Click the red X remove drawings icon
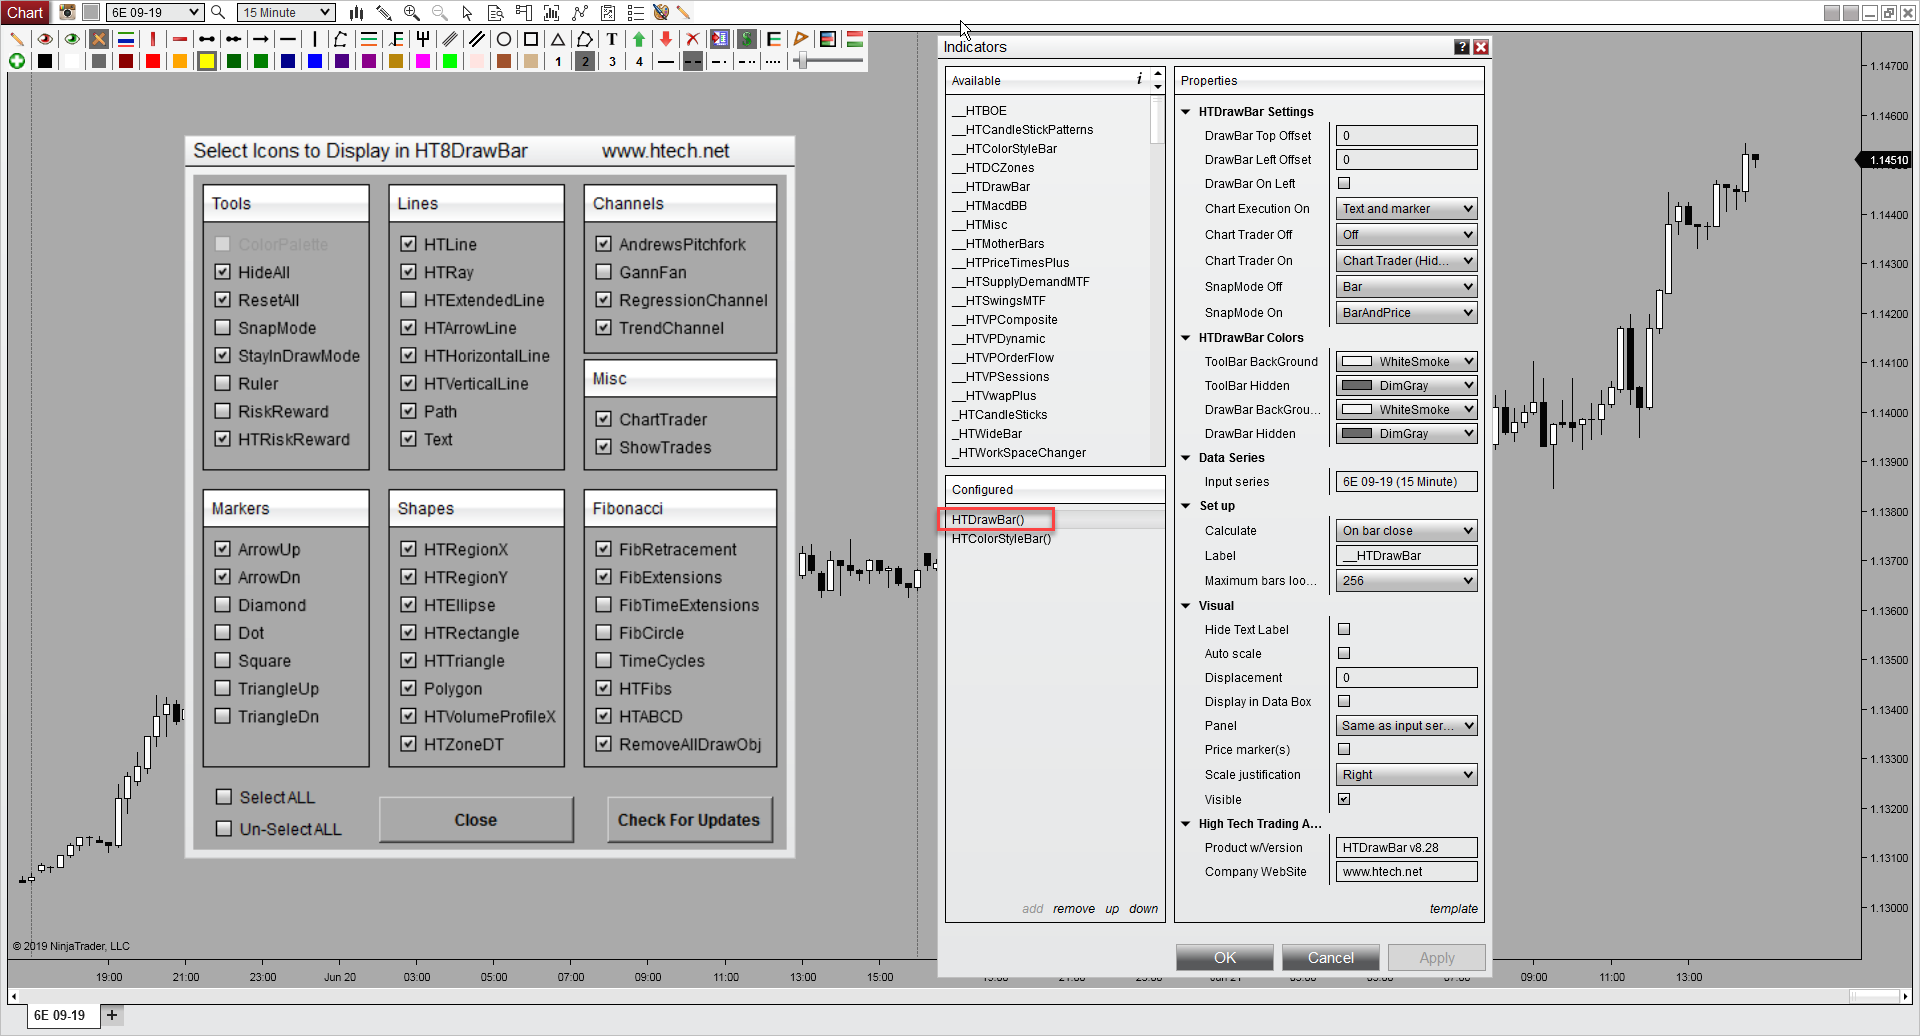Image resolution: width=1920 pixels, height=1036 pixels. pyautogui.click(x=692, y=39)
